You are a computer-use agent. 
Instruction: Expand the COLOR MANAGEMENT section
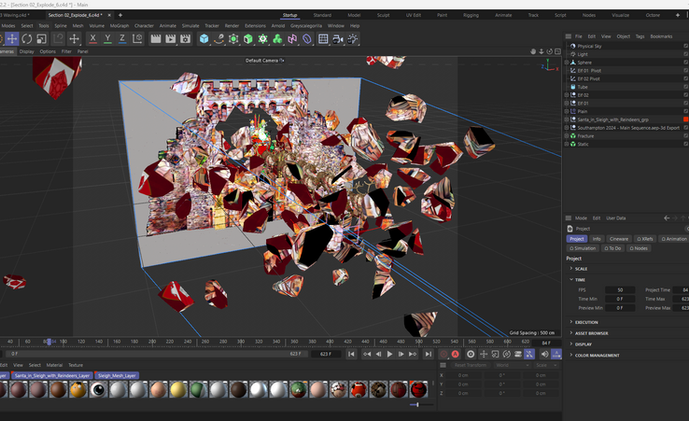(597, 355)
